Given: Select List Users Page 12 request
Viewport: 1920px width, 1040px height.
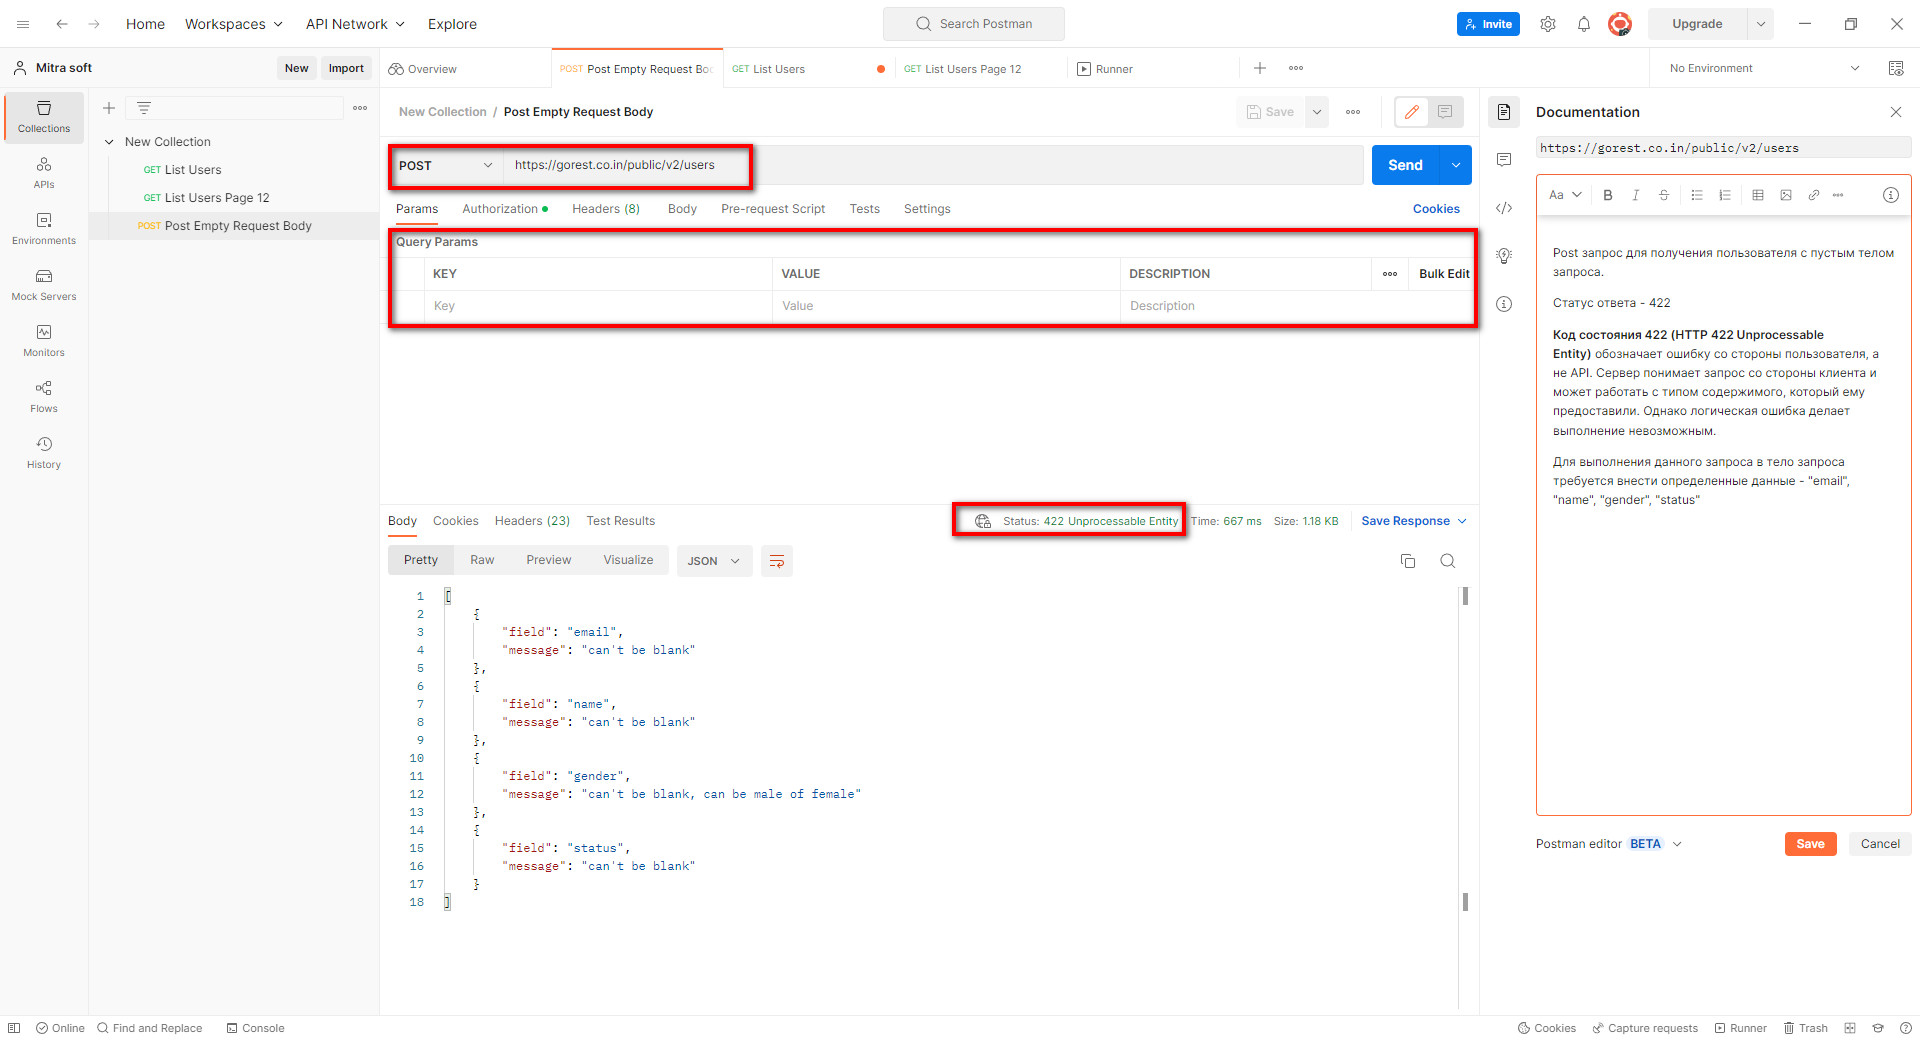Looking at the screenshot, I should (x=217, y=198).
